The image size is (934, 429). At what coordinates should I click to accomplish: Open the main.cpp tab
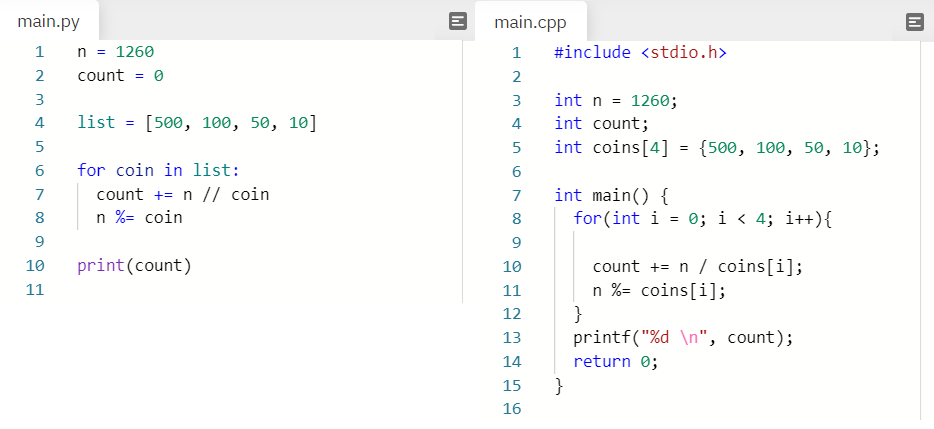coord(531,23)
